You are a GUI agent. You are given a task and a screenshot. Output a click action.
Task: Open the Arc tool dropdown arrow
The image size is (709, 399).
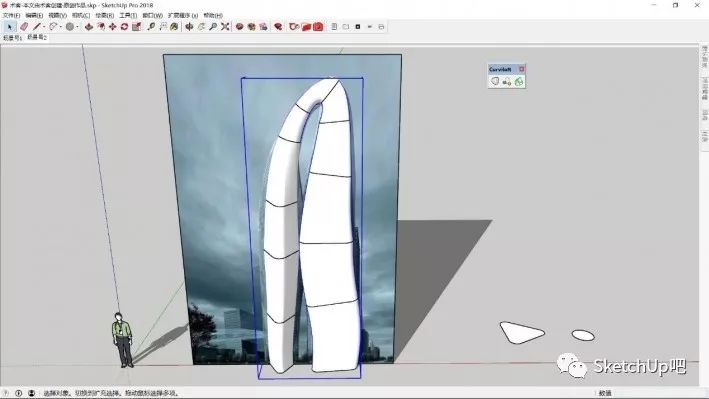coord(61,27)
